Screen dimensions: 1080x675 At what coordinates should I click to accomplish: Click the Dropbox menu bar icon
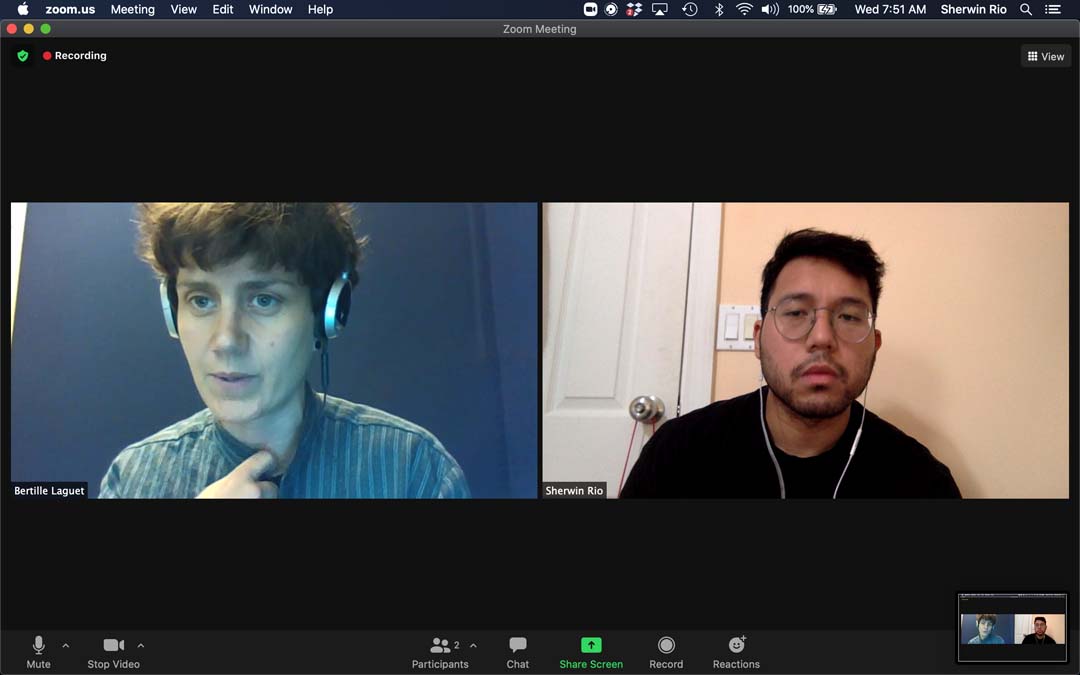pyautogui.click(x=634, y=9)
